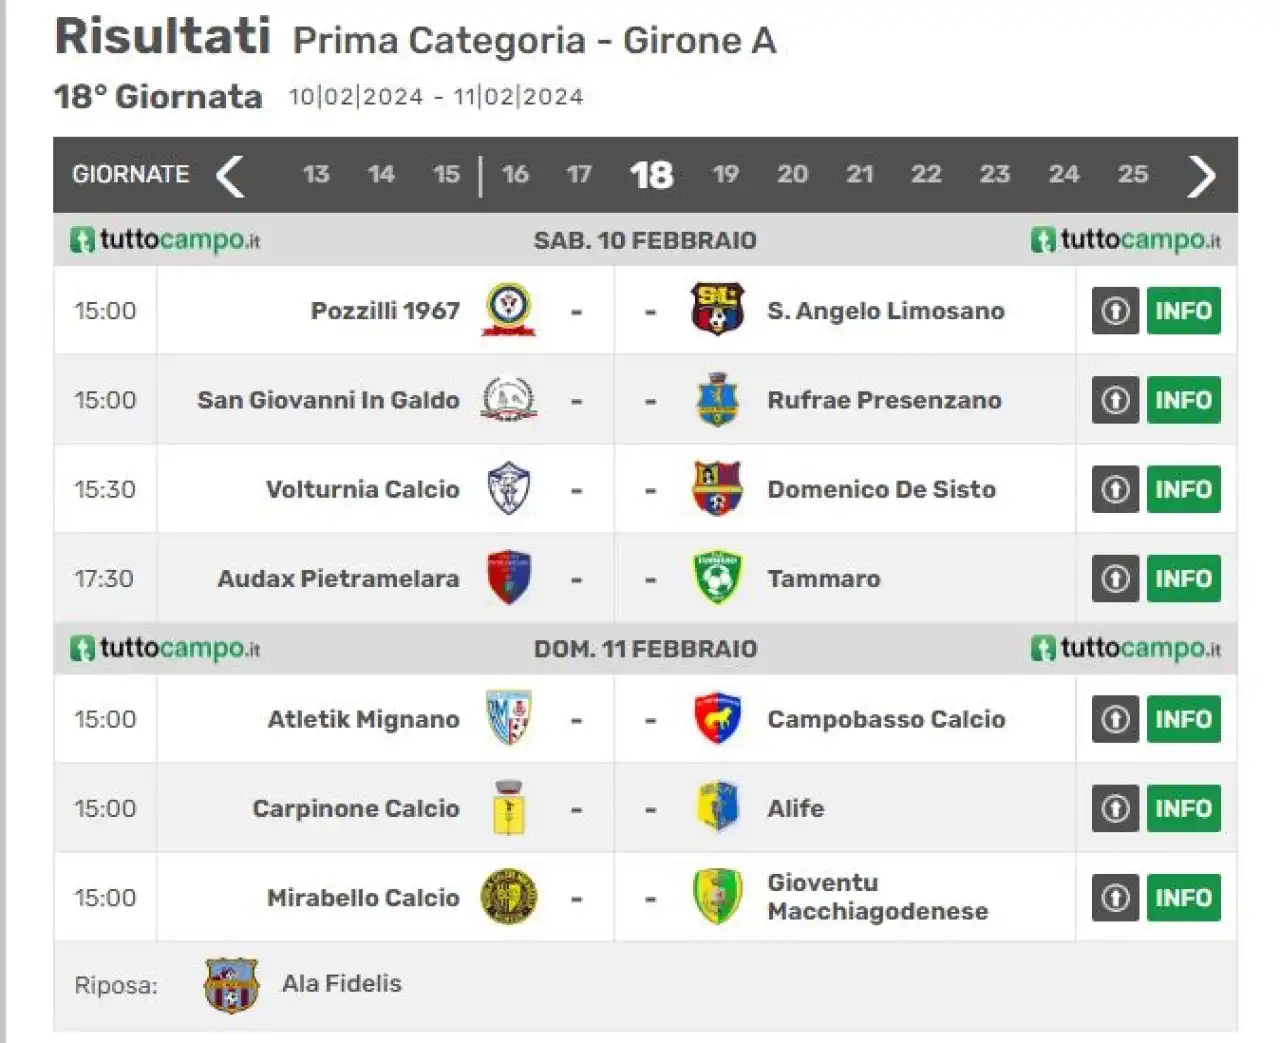Viewport: 1280px width, 1043px height.
Task: Switch to giornata 19
Action: point(726,175)
